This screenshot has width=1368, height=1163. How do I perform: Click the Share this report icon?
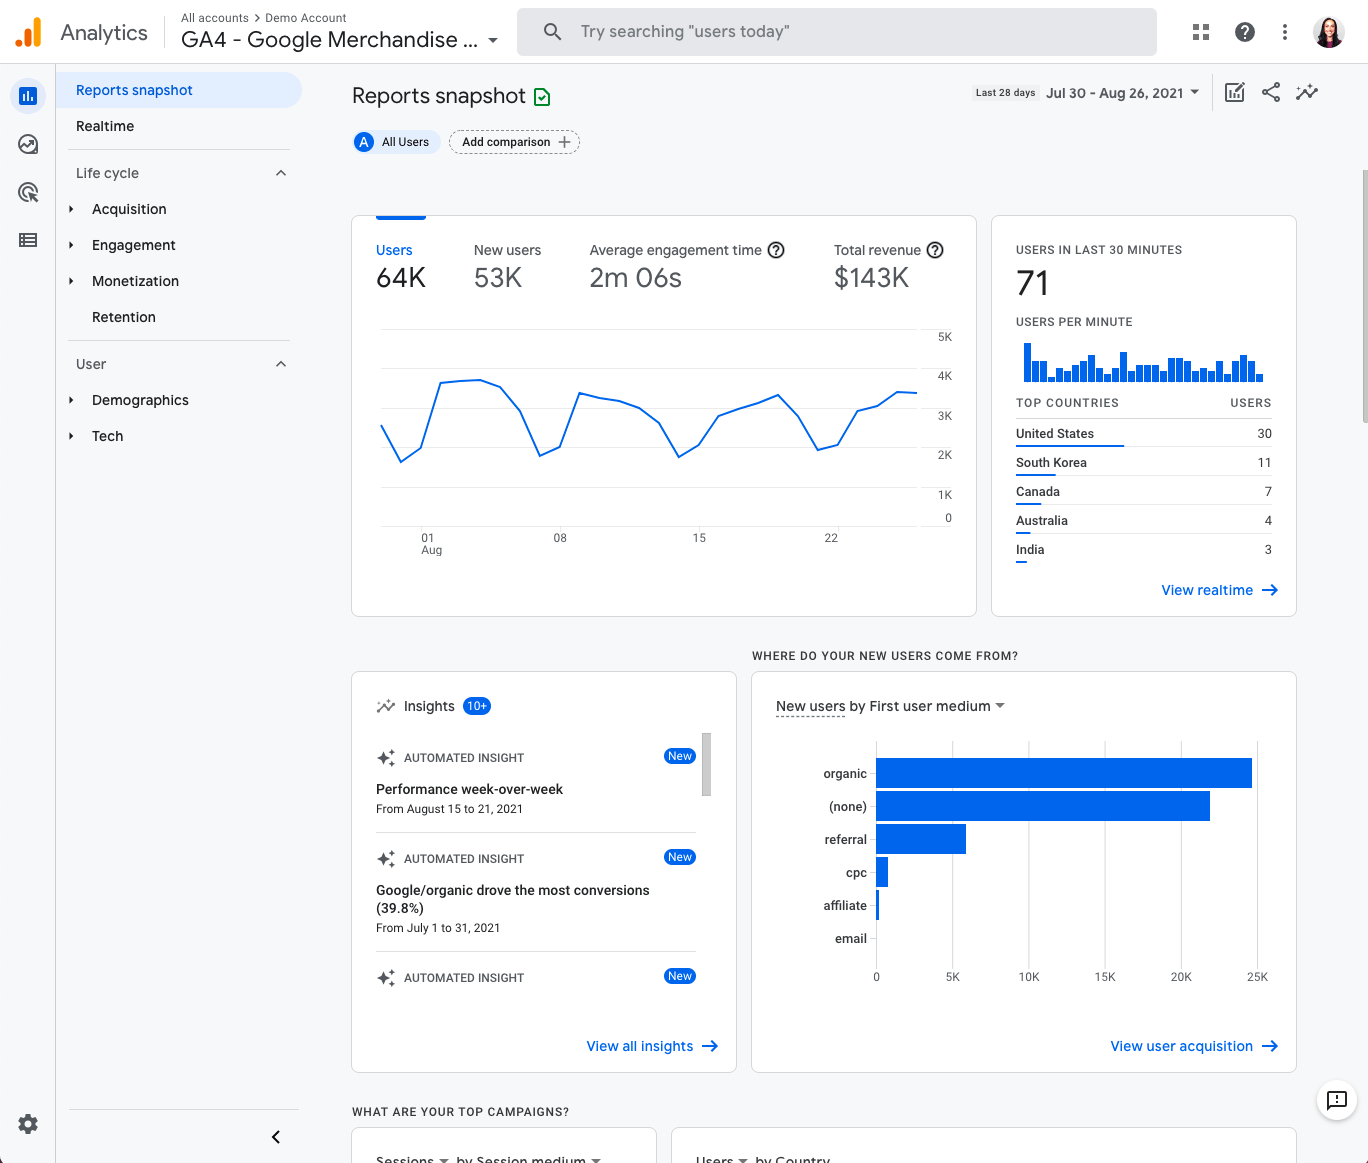(1270, 92)
